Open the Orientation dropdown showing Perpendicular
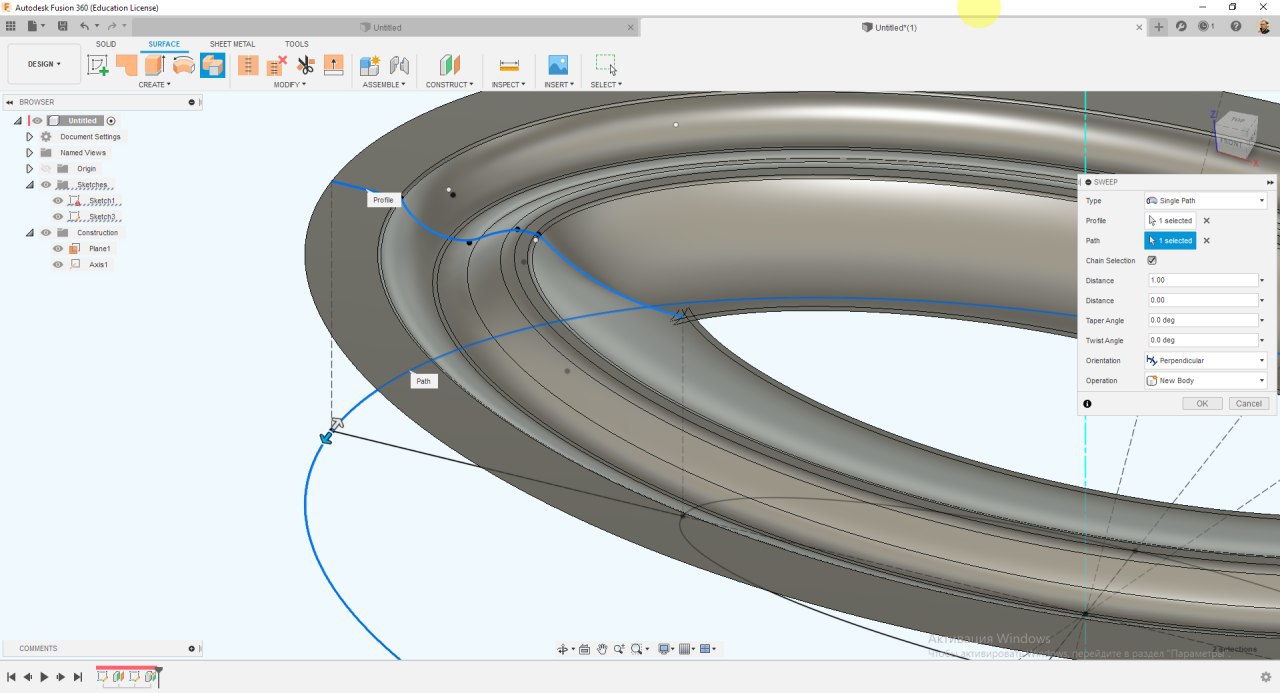This screenshot has height=693, width=1280. [1205, 360]
